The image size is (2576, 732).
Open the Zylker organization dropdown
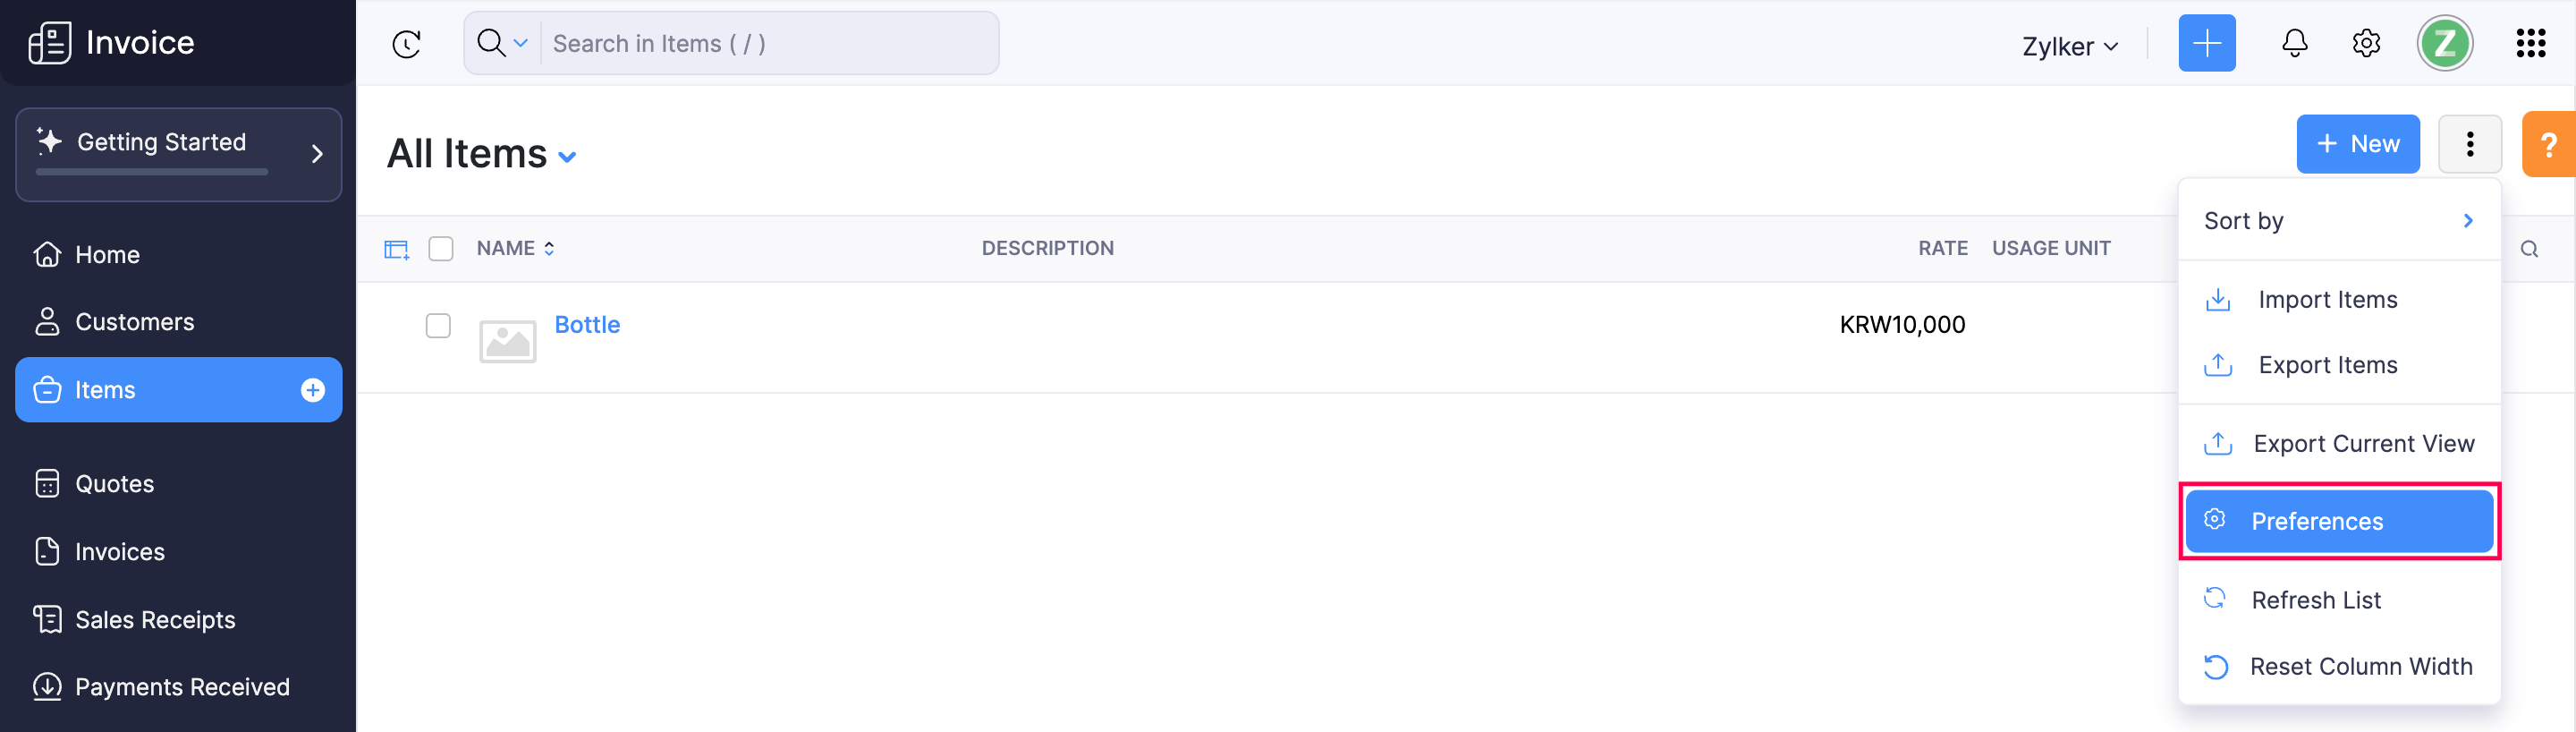click(x=2070, y=46)
